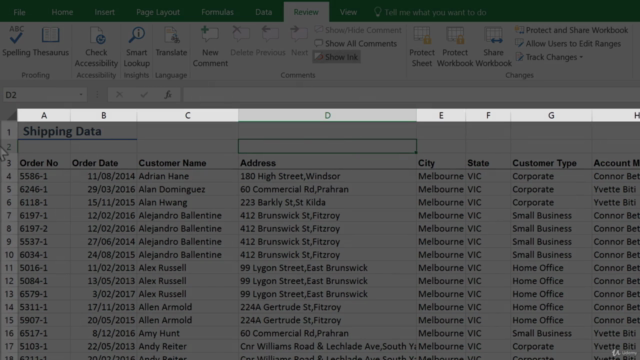Select column G header

[x=551, y=116]
